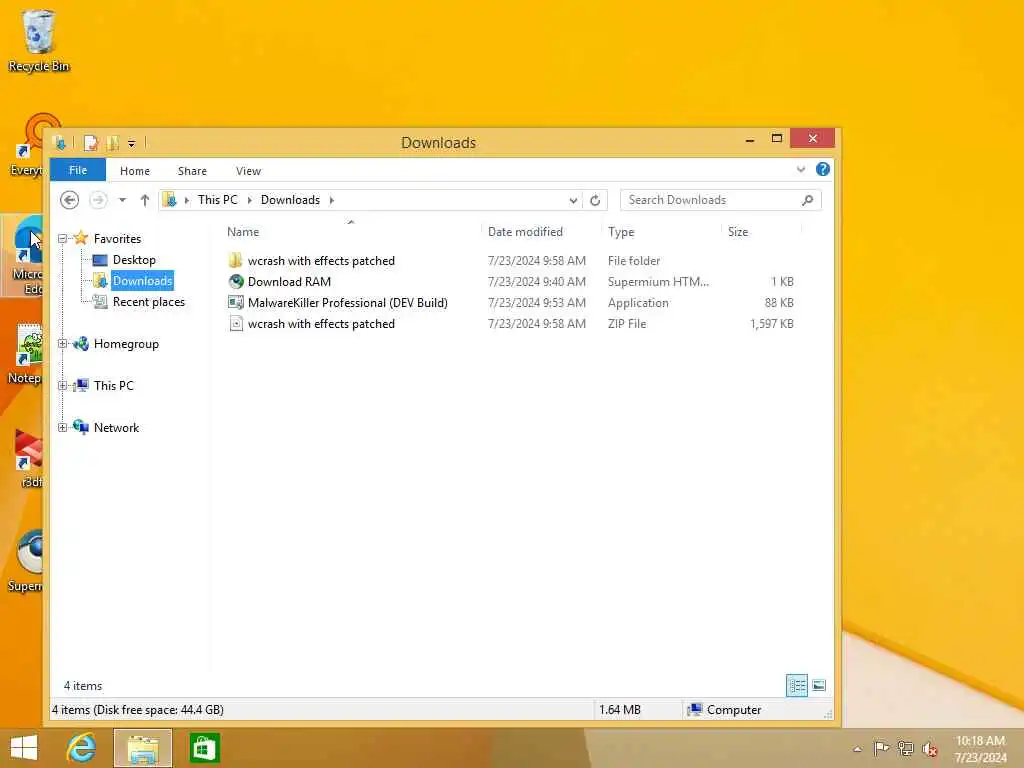Switch to the View ribbon tab
1024x768 pixels.
248,170
